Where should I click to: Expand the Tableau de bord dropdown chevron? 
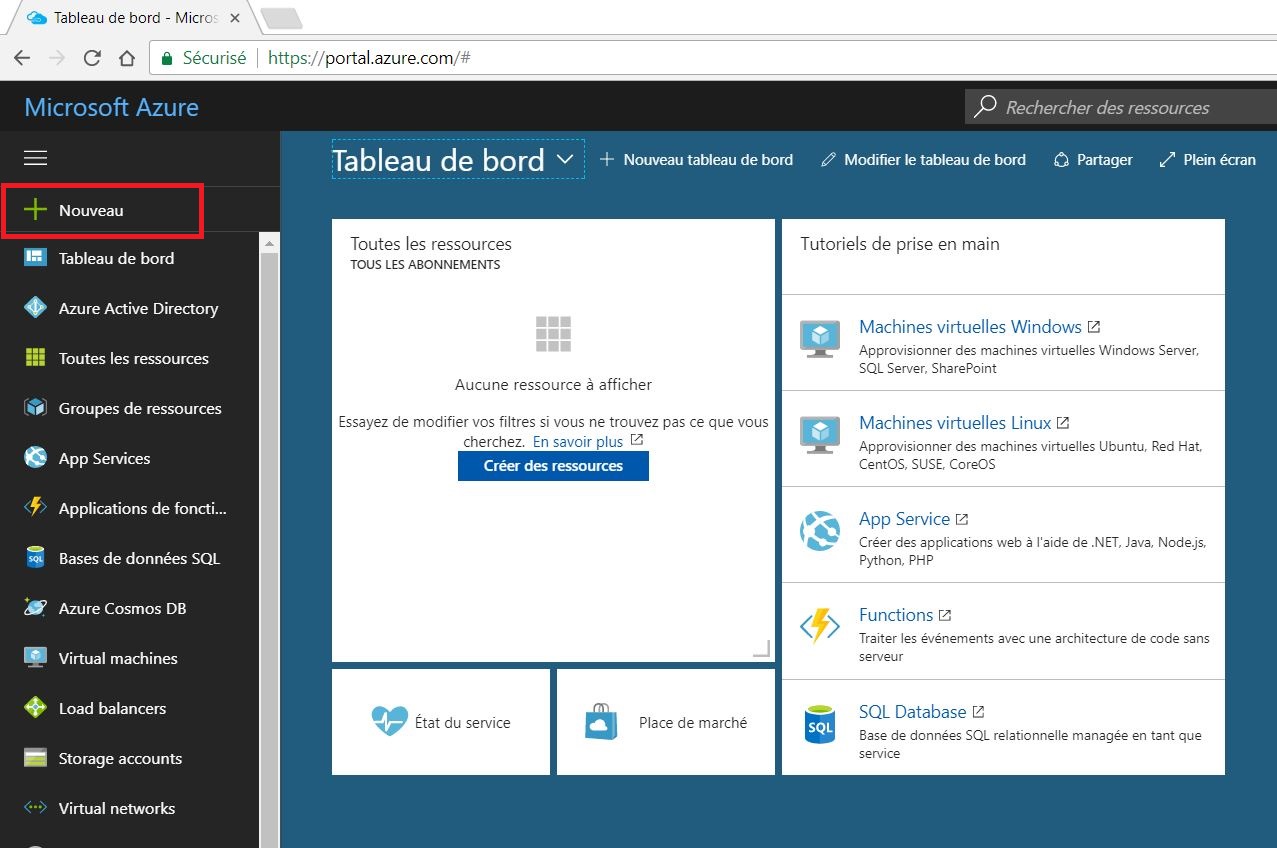click(565, 159)
